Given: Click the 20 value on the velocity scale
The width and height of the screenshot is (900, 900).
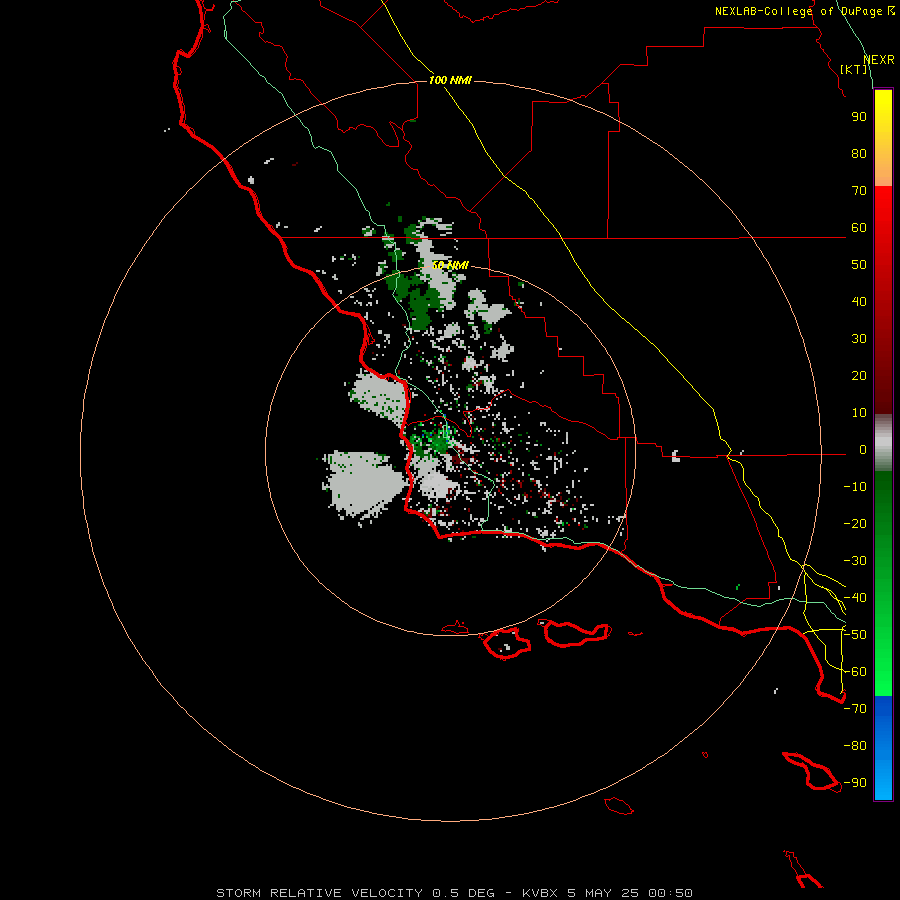Looking at the screenshot, I should (x=859, y=376).
